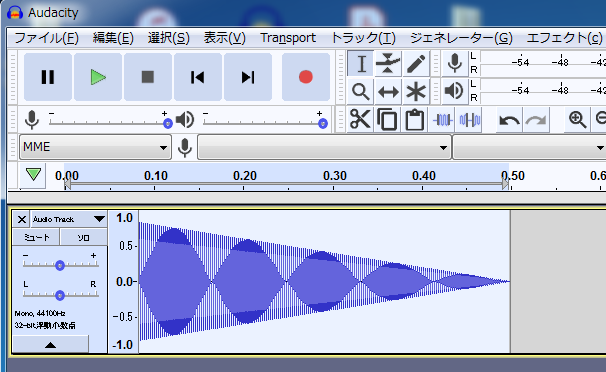Screen dimensions: 606x372
Task: Skip to end of the track
Action: tap(248, 77)
